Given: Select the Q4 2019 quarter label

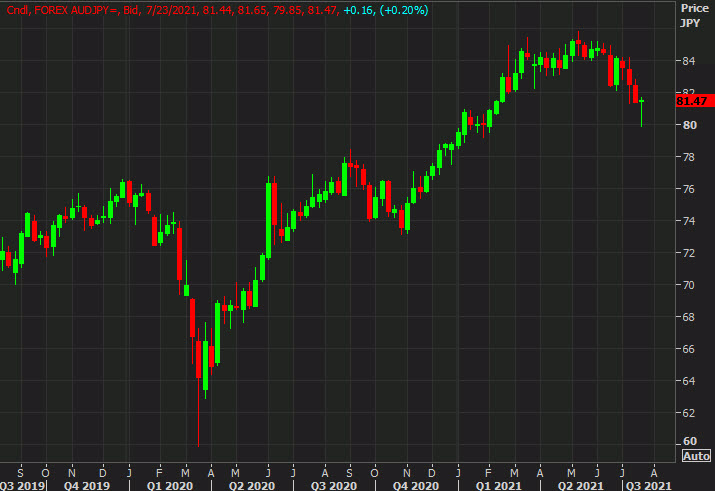Looking at the screenshot, I should 86,484.
